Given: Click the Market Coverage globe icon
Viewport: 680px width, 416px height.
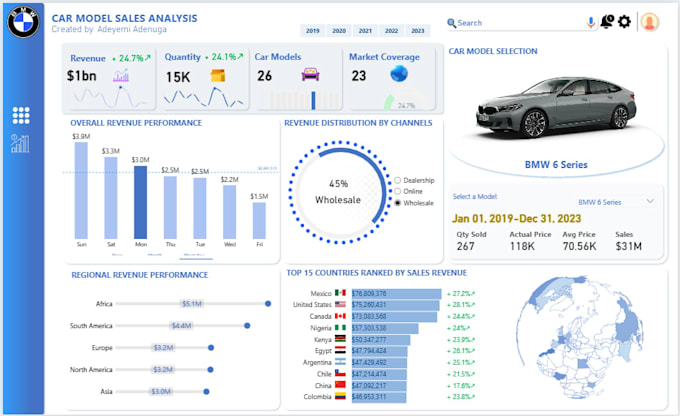Looking at the screenshot, I should point(399,74).
